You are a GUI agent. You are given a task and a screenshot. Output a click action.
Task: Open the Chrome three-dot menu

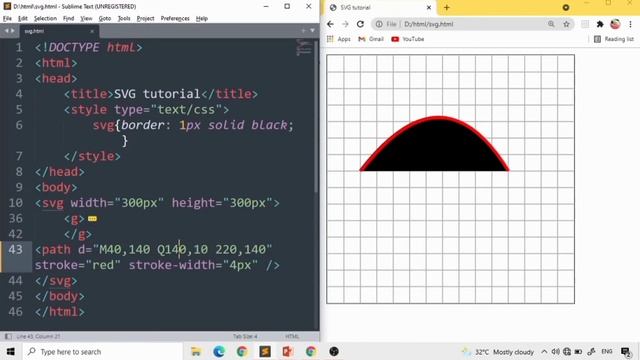point(630,24)
